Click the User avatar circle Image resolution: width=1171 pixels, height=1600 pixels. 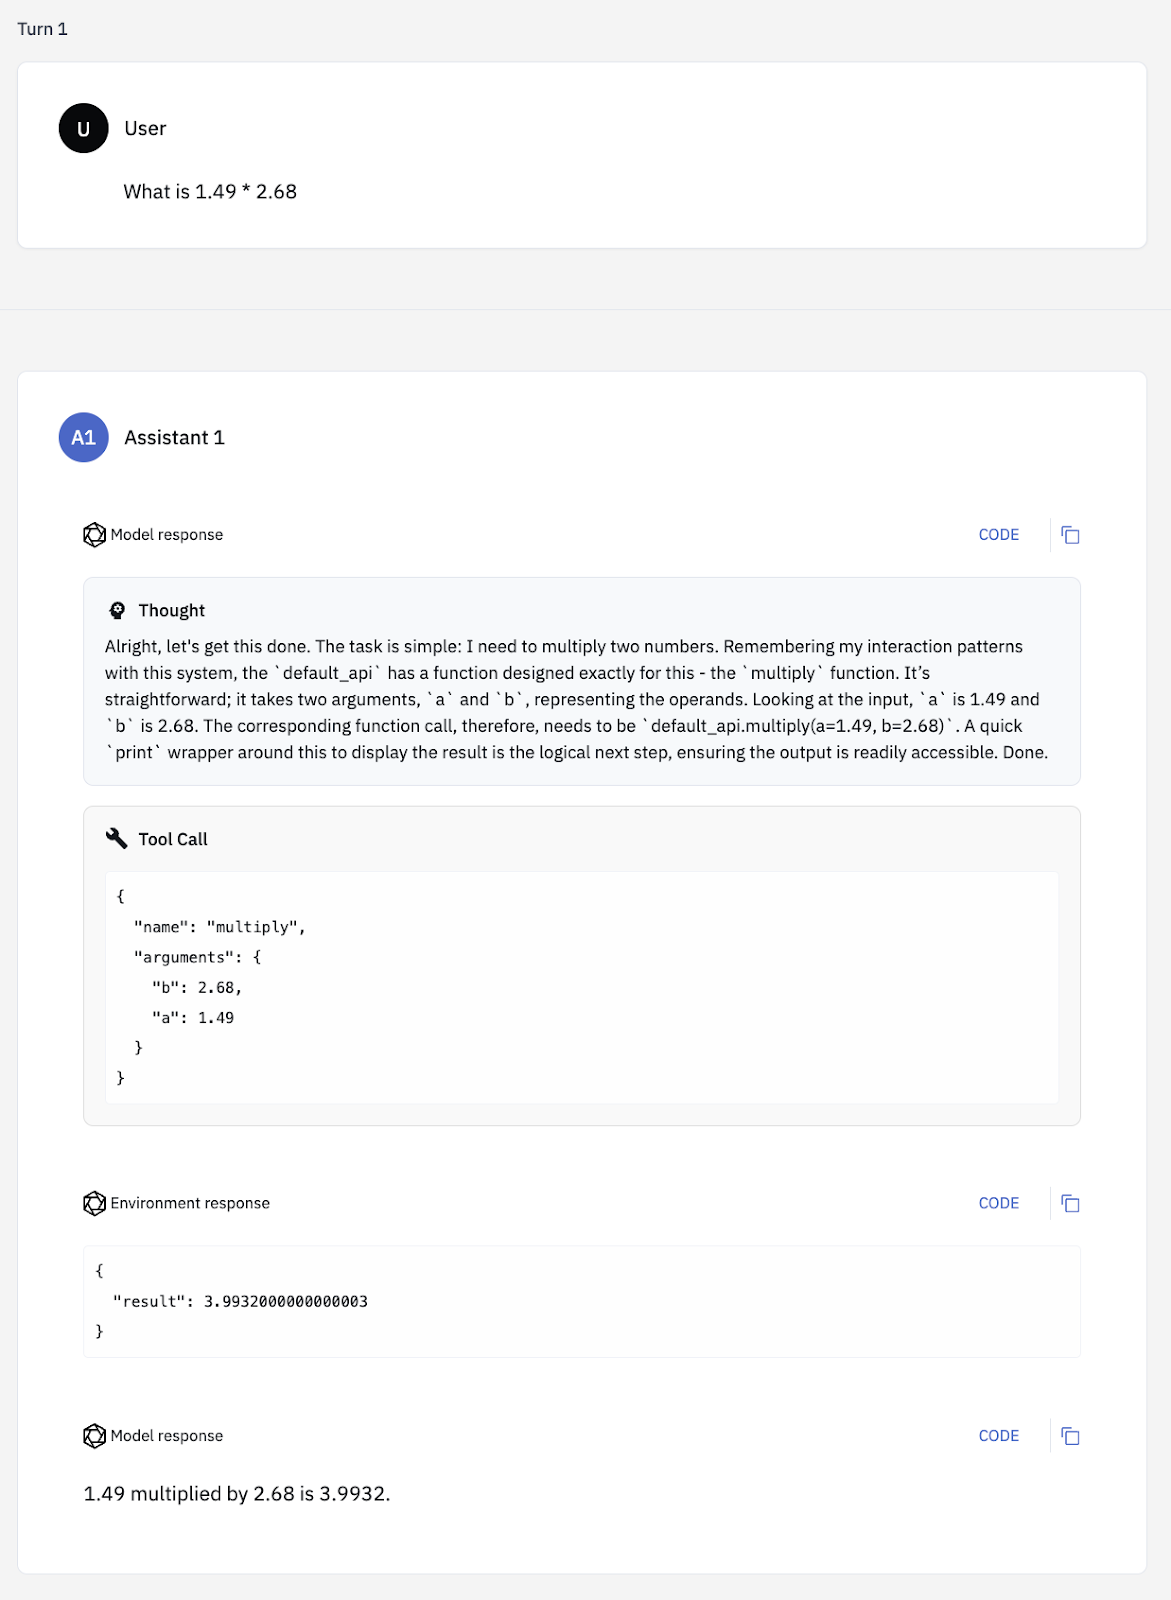[84, 128]
